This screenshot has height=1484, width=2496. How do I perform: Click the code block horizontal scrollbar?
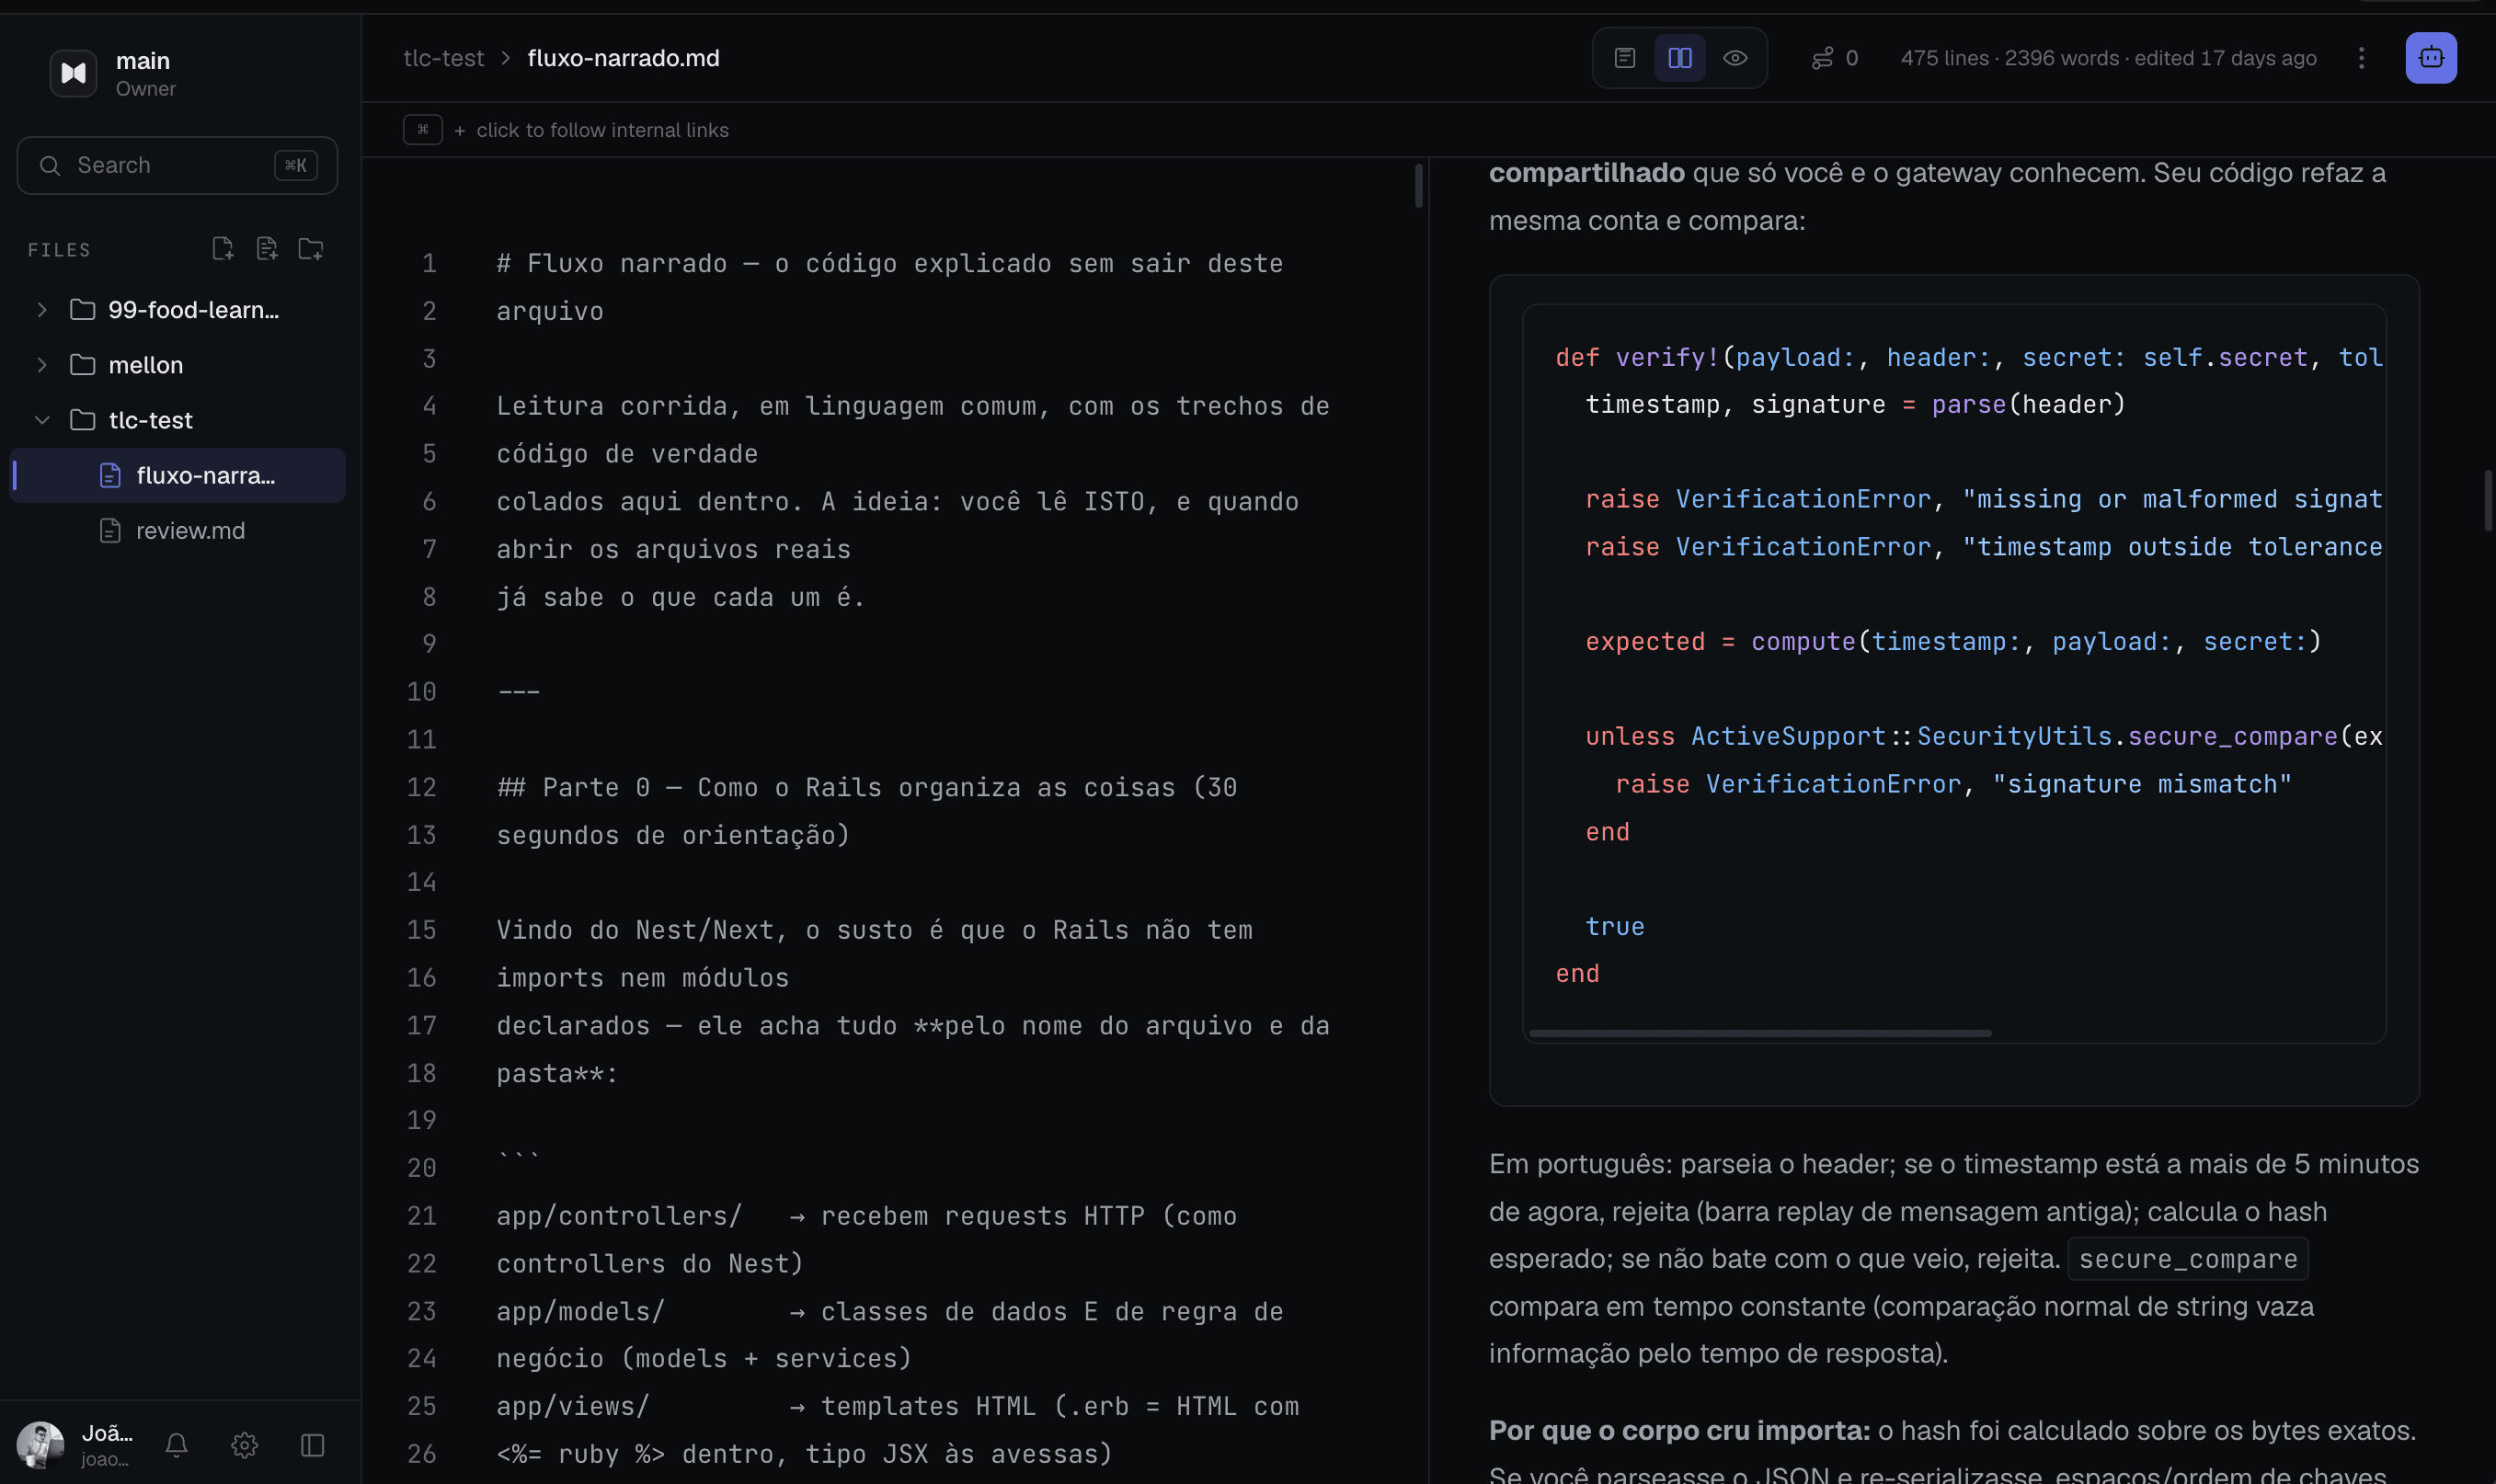(x=1760, y=1033)
